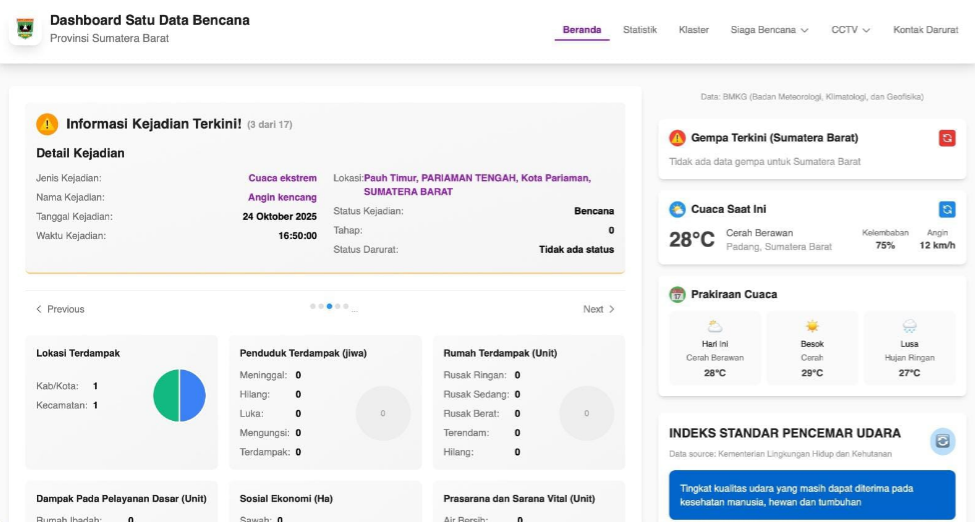The height and width of the screenshot is (522, 975).
Task: Click the Penduduk Terdampak (jiwa) heading
Action: (x=303, y=353)
